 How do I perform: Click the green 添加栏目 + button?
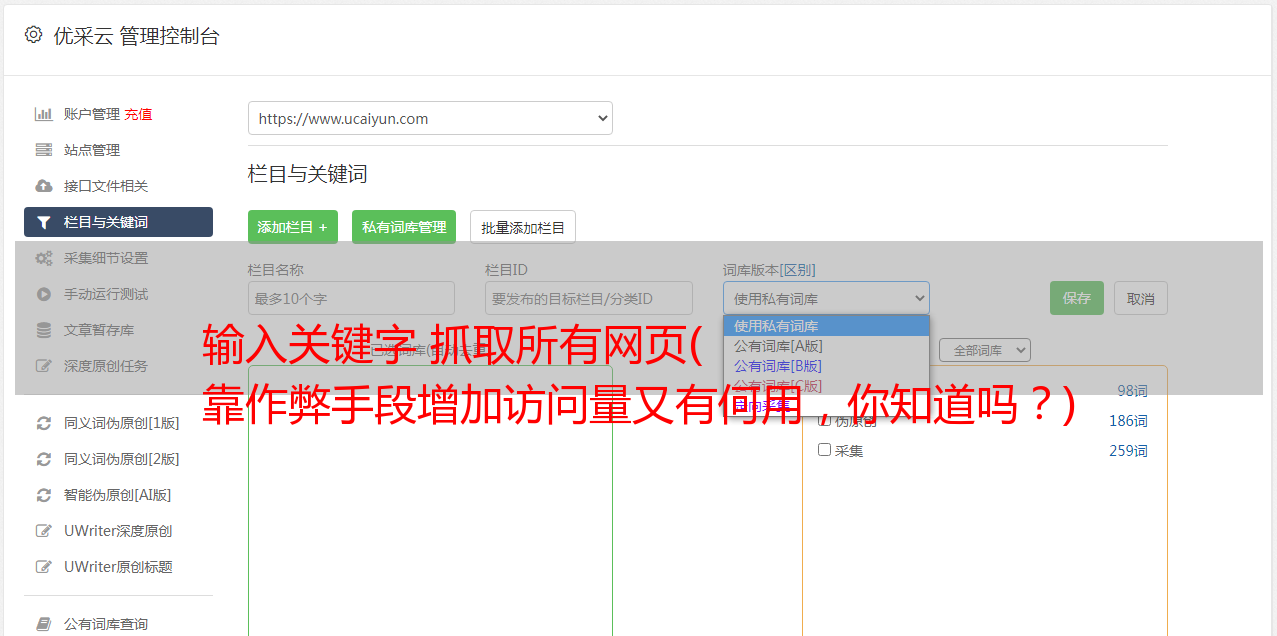(x=293, y=227)
